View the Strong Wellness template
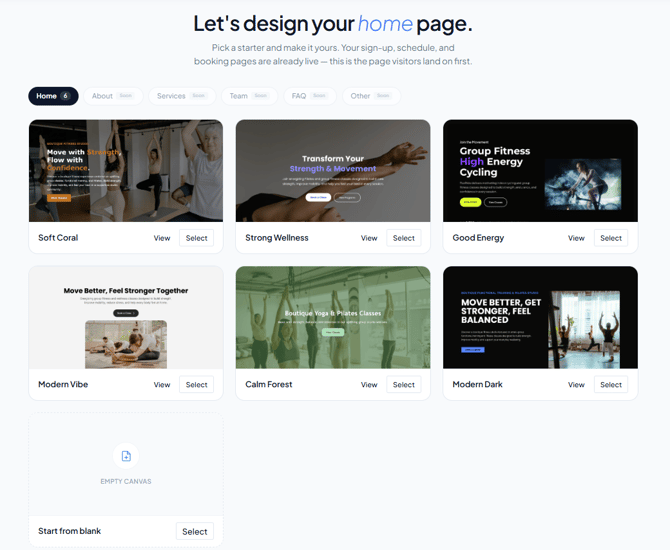The width and height of the screenshot is (670, 550). click(369, 238)
